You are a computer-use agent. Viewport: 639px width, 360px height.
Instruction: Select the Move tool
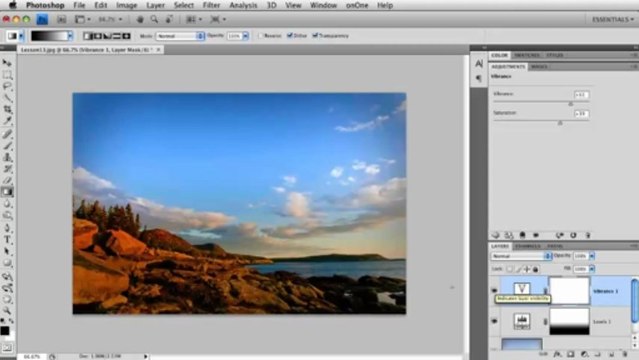pos(7,63)
